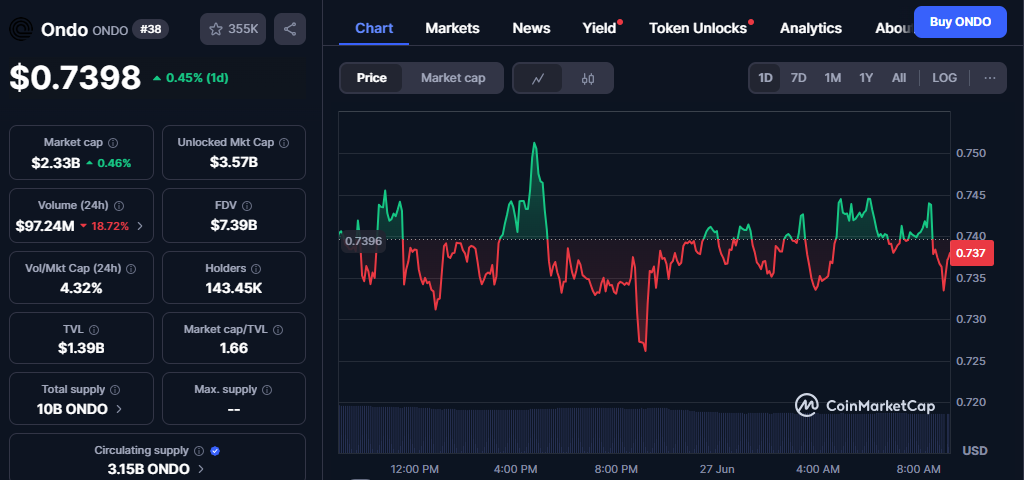The height and width of the screenshot is (480, 1024).
Task: Click the 1.66 Market cap/TVL value
Action: [x=234, y=348]
